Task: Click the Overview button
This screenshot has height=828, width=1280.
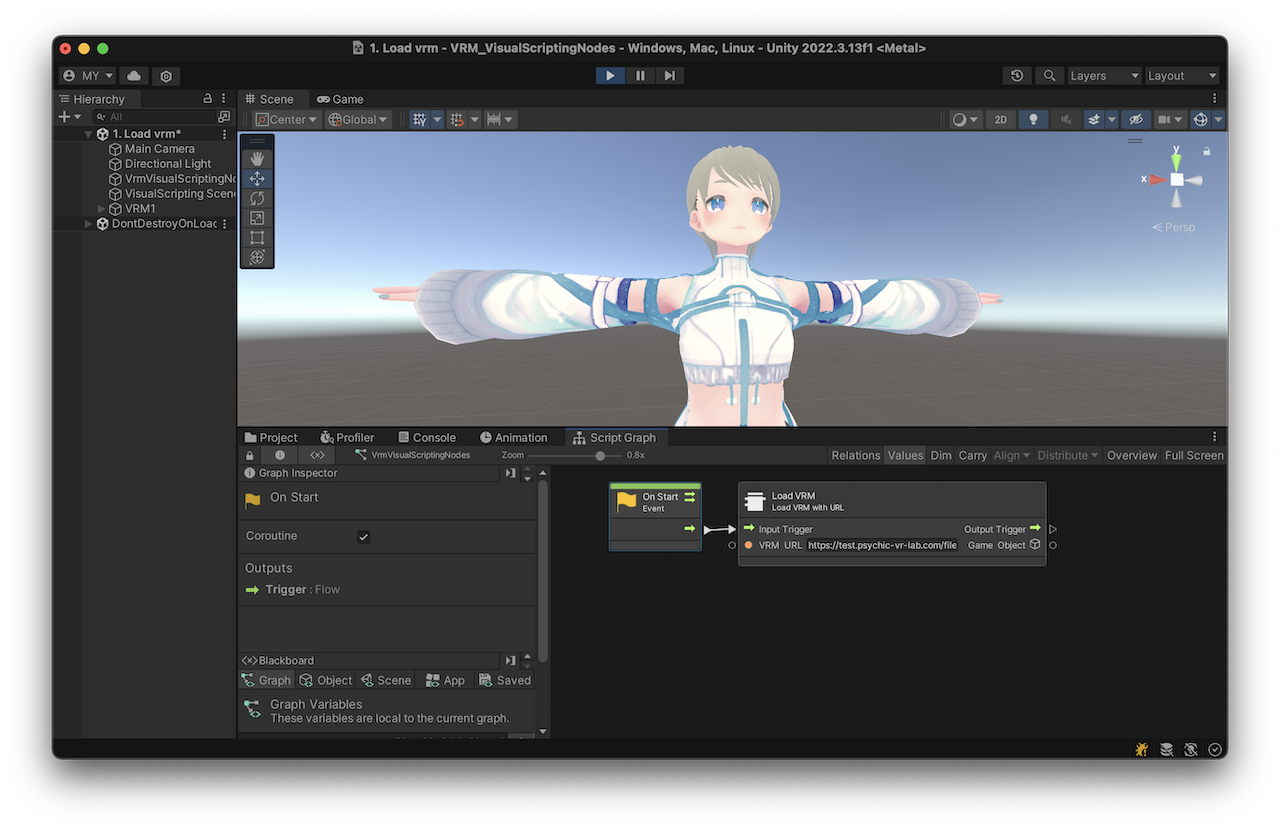Action: (1132, 455)
